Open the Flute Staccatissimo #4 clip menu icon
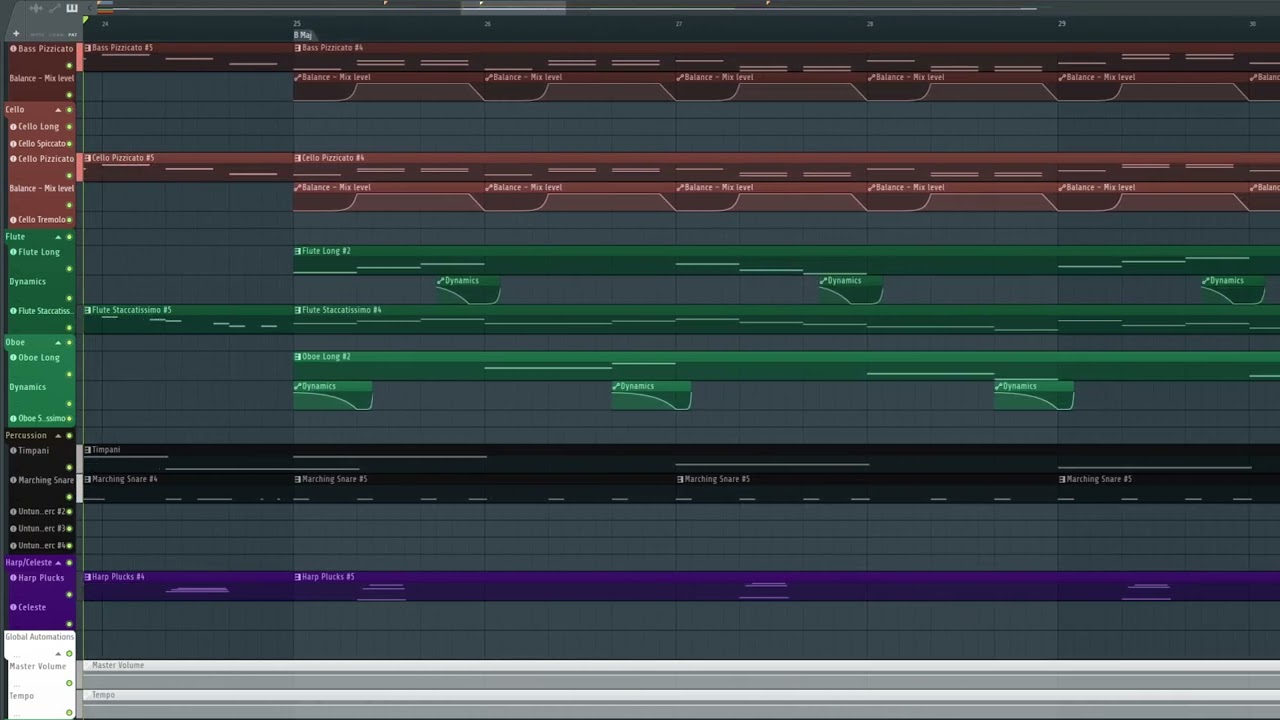 point(298,310)
